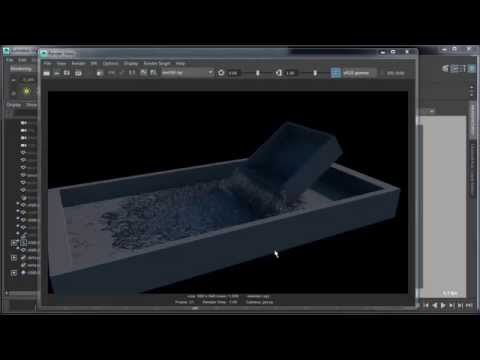Step forward one frame

(451, 305)
